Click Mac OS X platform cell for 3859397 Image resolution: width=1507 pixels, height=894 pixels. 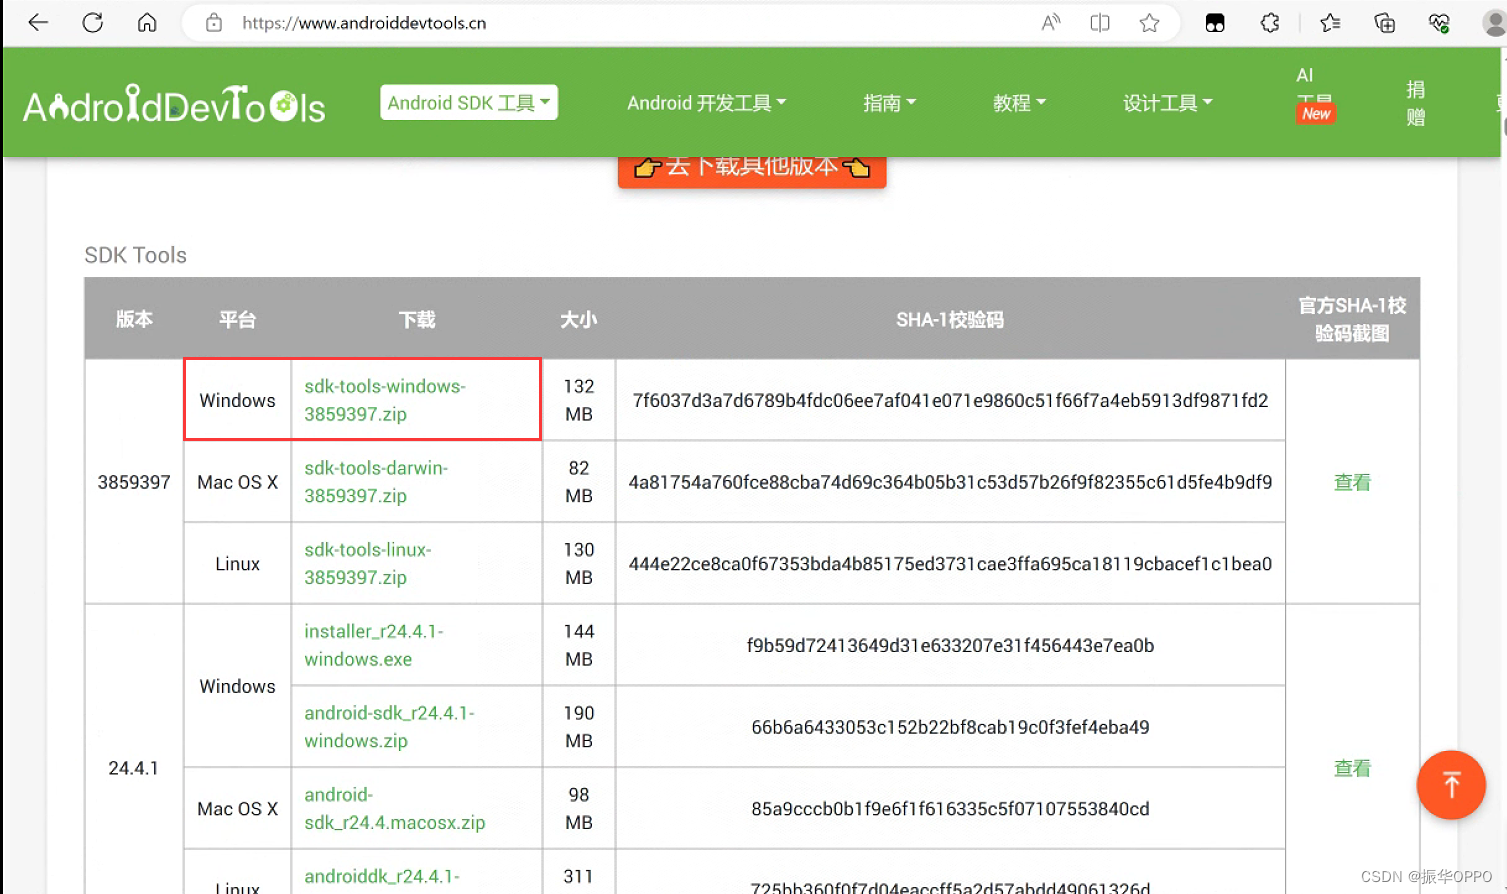[x=238, y=482]
